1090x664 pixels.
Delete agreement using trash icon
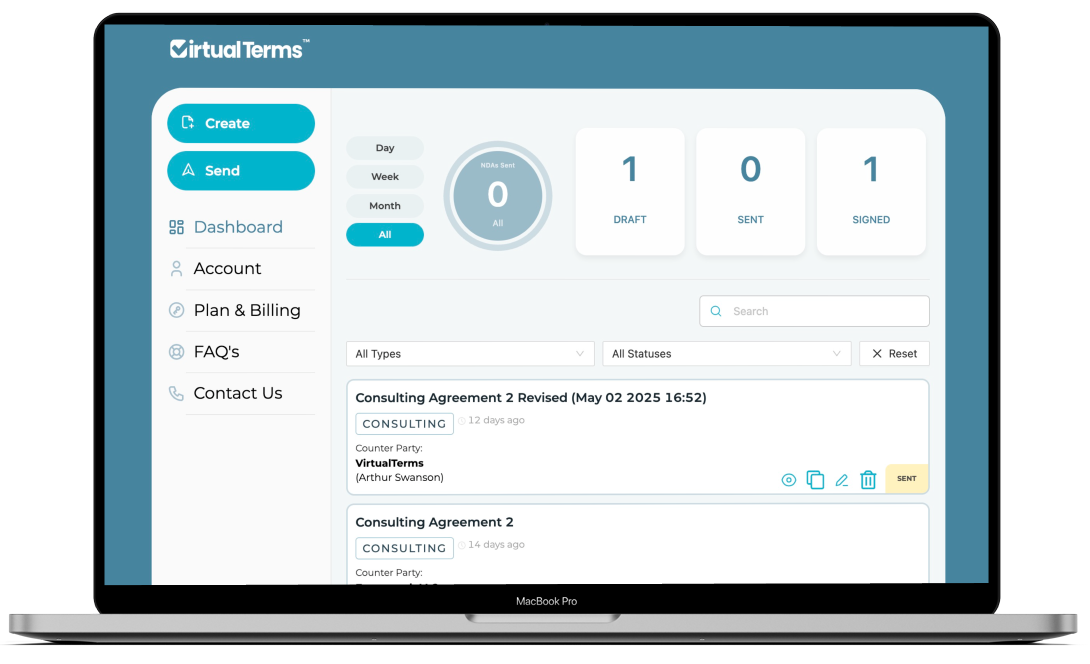[x=868, y=480]
